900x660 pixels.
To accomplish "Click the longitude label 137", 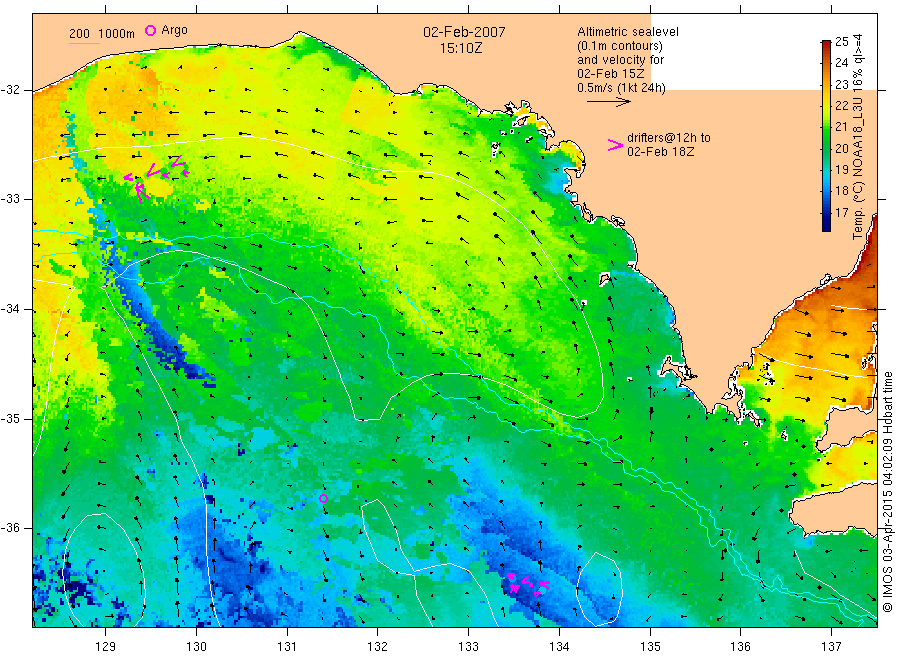I will [831, 647].
